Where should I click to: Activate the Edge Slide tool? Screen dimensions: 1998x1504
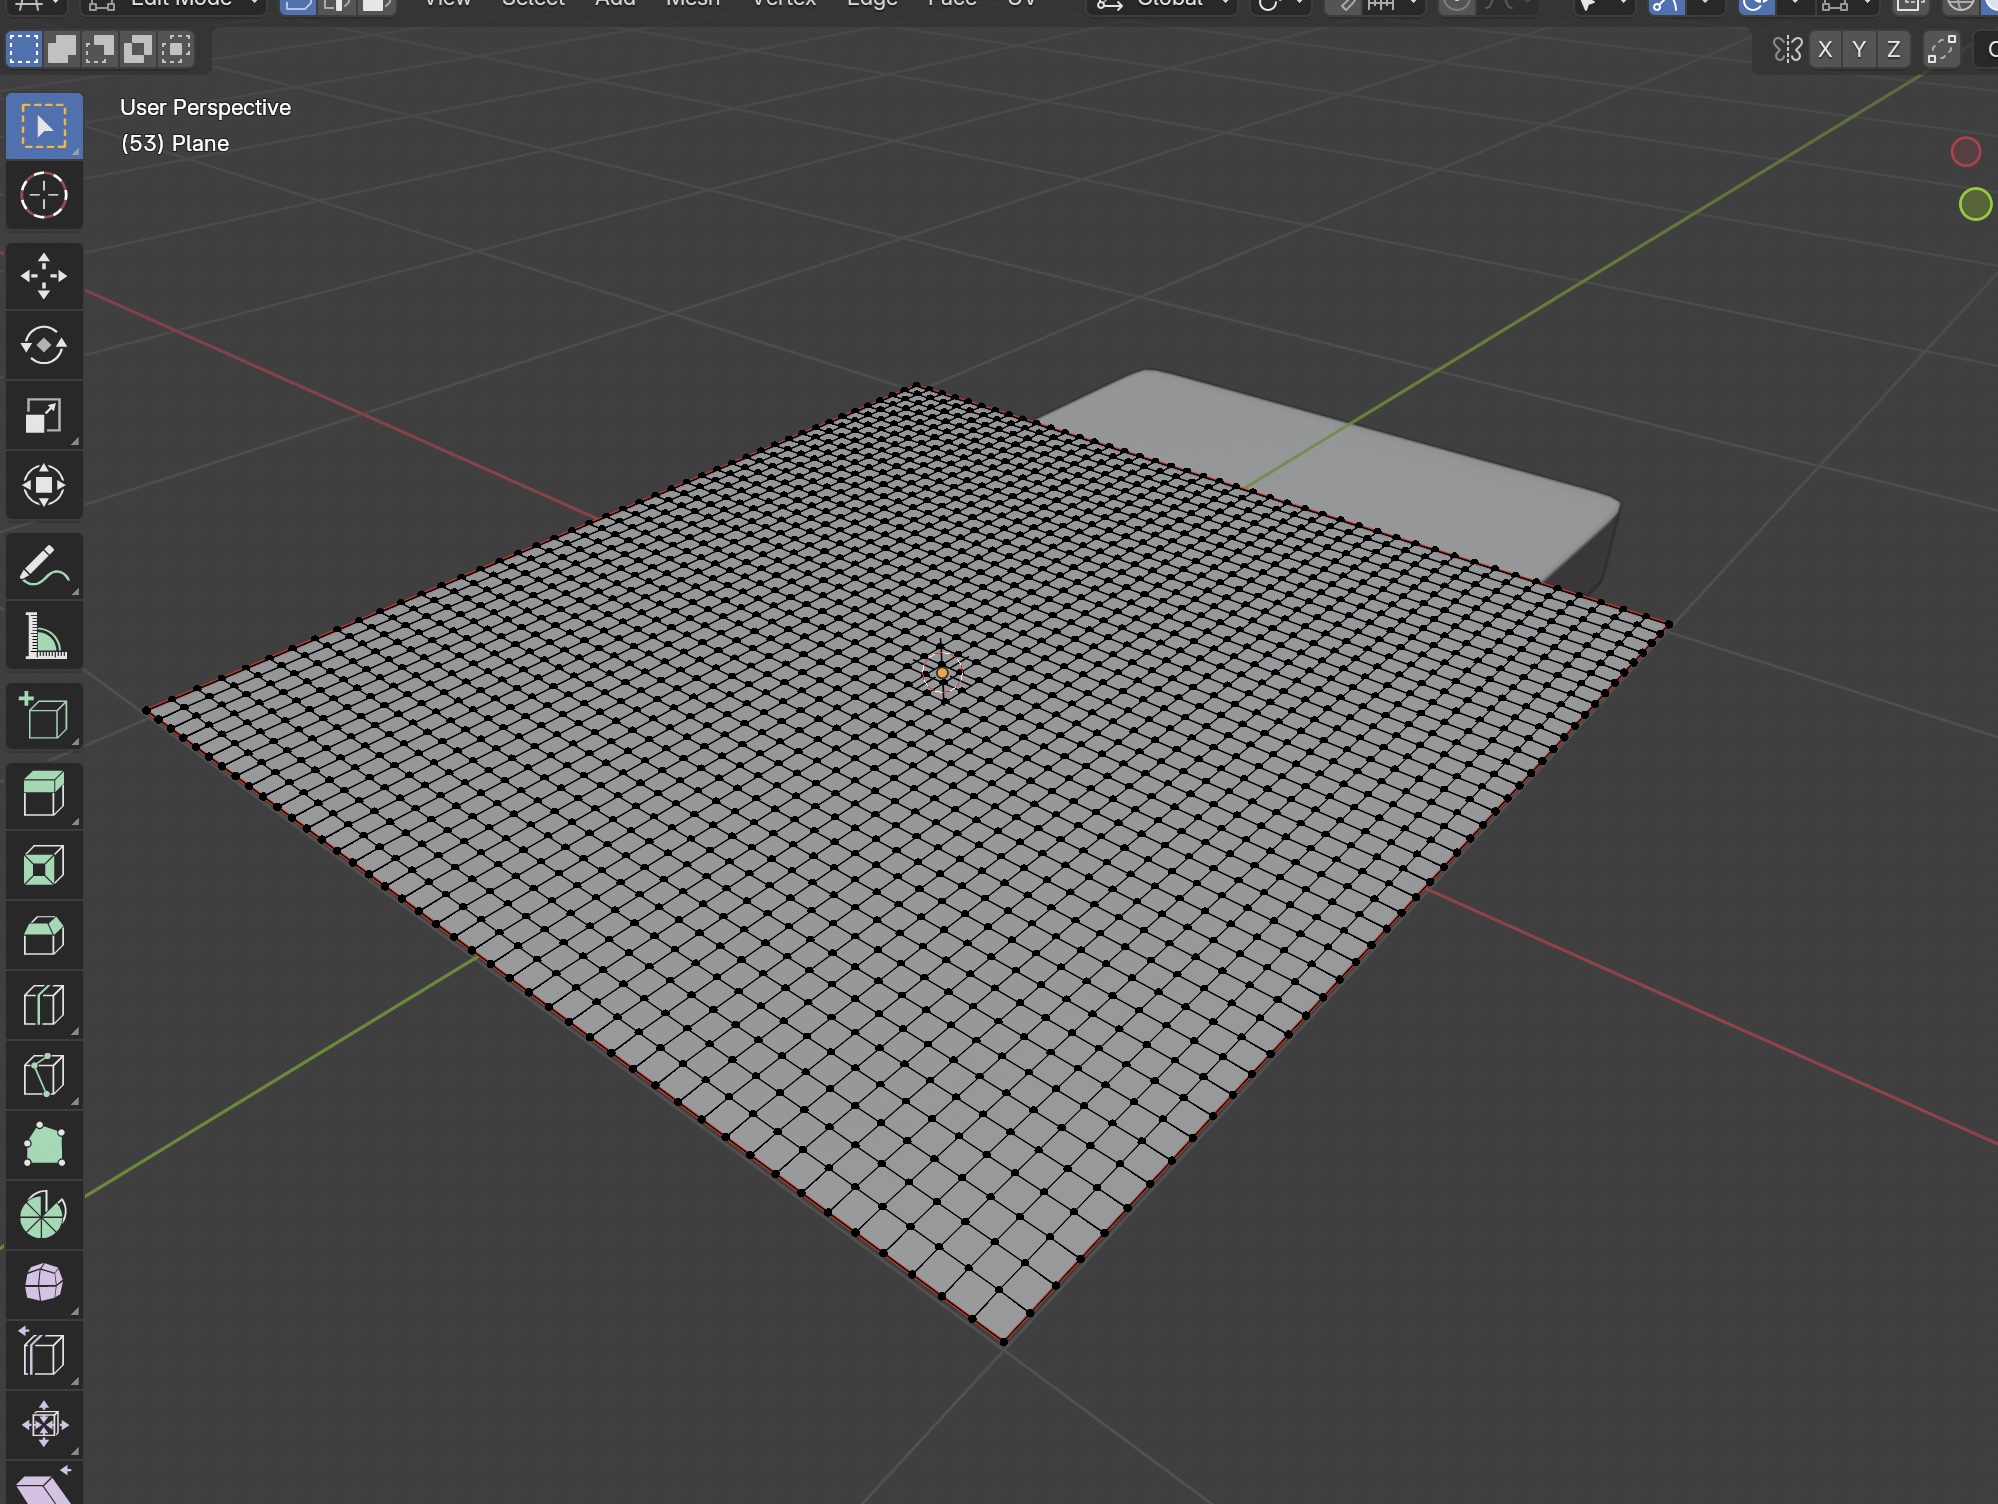44,1355
